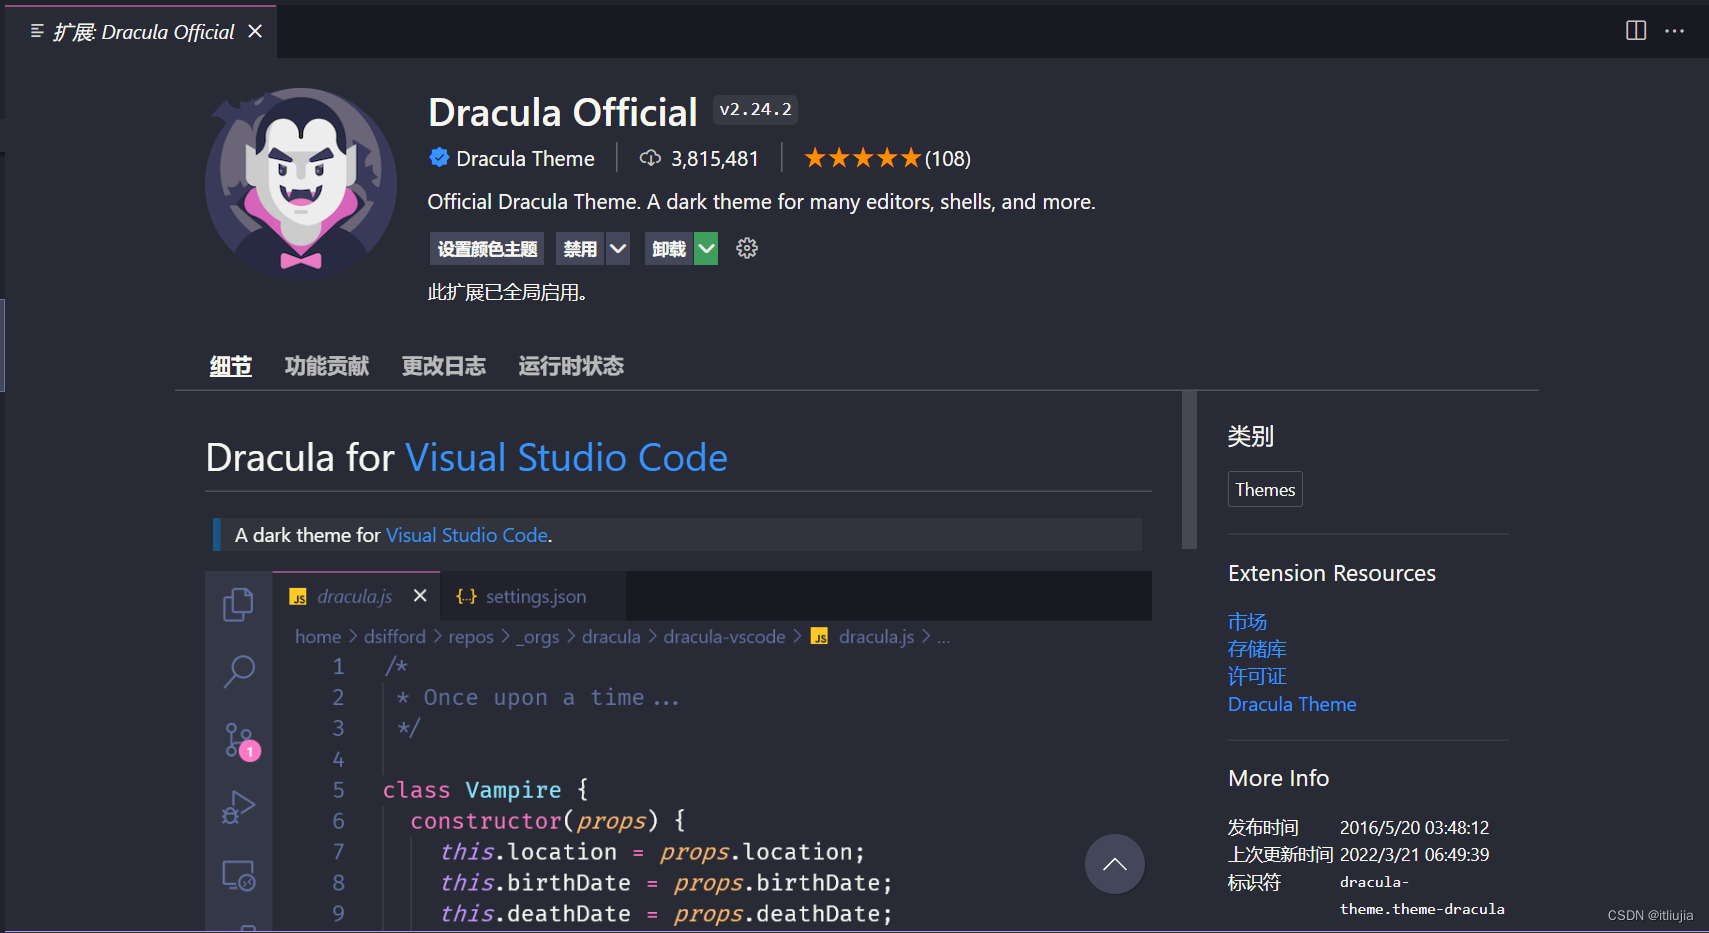Click the Search magnifier icon in the preview
The image size is (1709, 933).
[x=239, y=671]
